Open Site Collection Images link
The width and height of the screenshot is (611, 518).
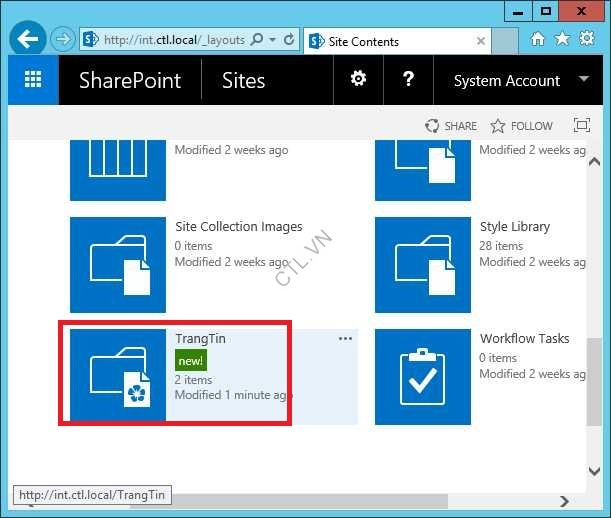tap(238, 227)
